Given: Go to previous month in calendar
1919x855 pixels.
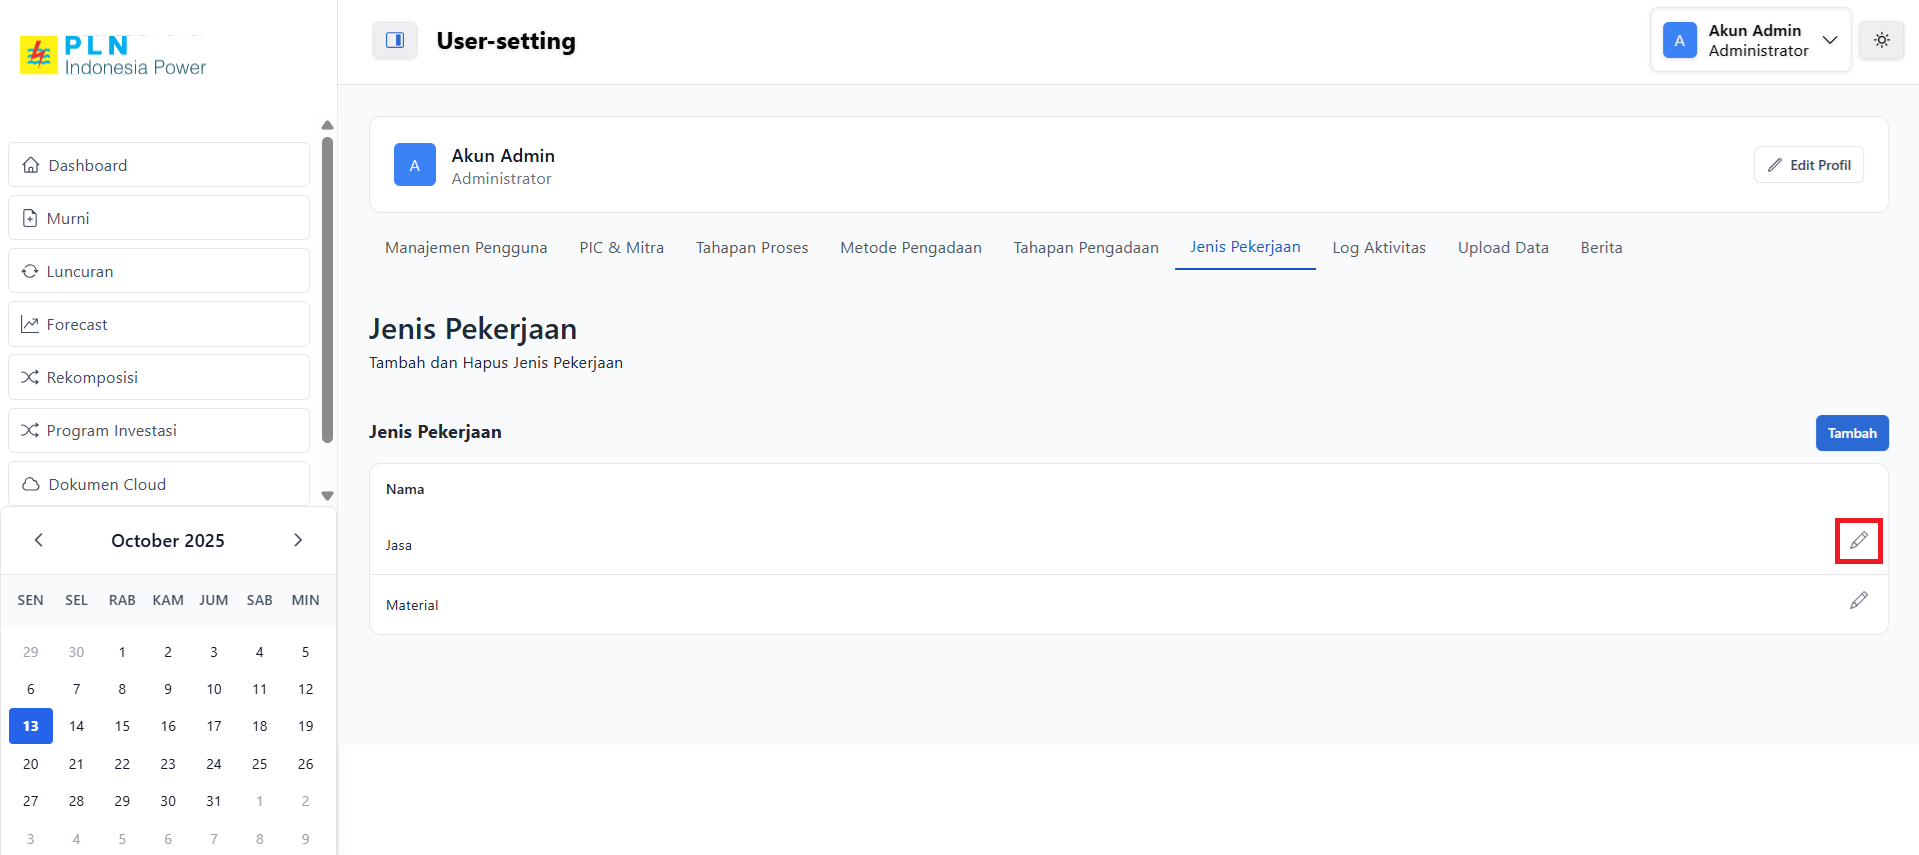Looking at the screenshot, I should coord(39,540).
